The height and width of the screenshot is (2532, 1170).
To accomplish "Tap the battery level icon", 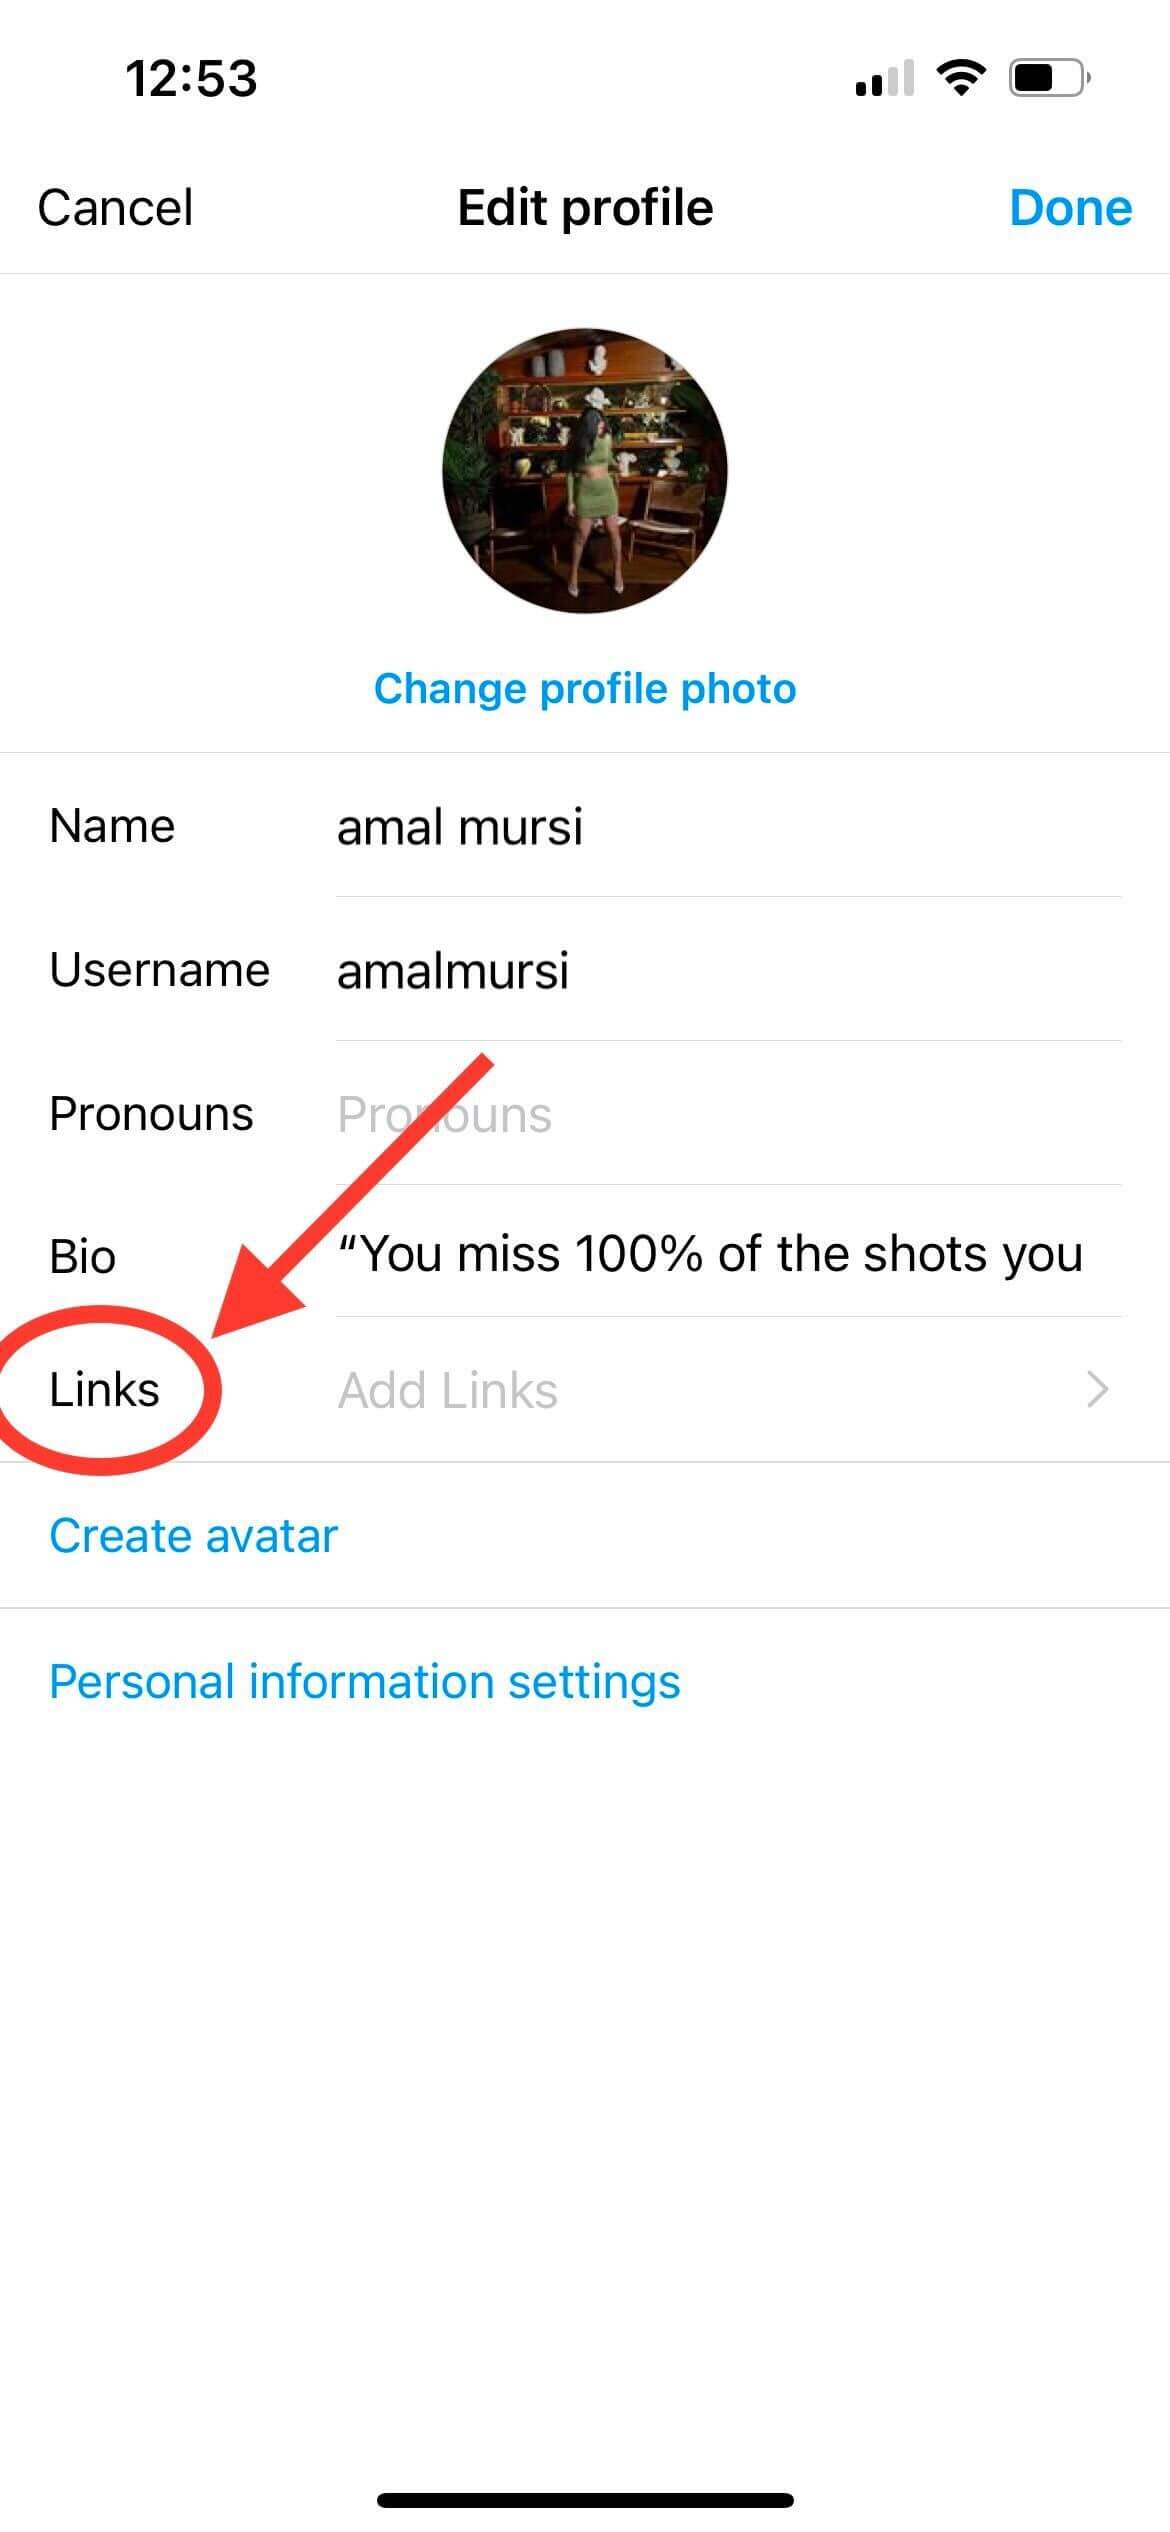I will point(1049,77).
